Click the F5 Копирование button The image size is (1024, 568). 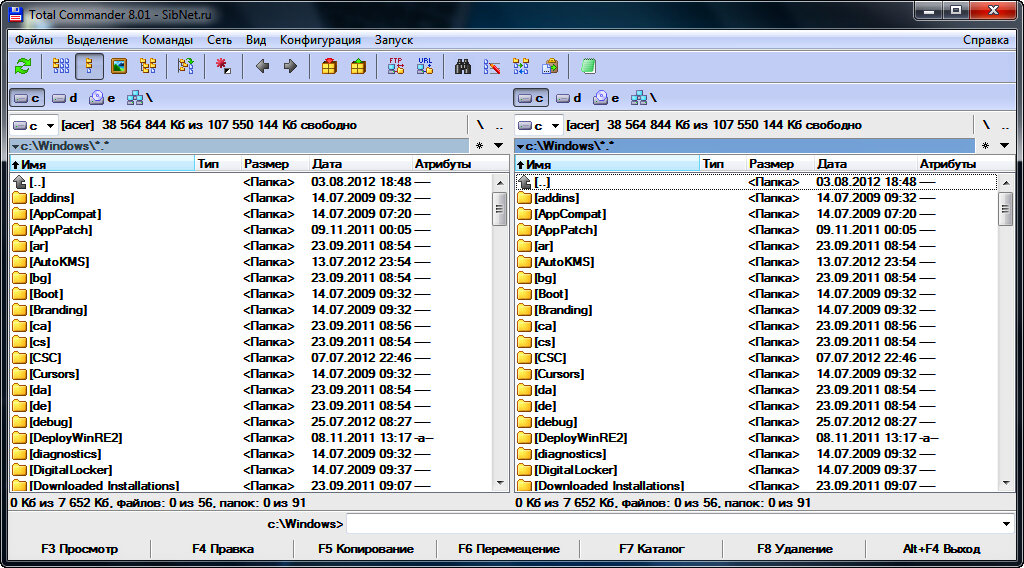366,549
